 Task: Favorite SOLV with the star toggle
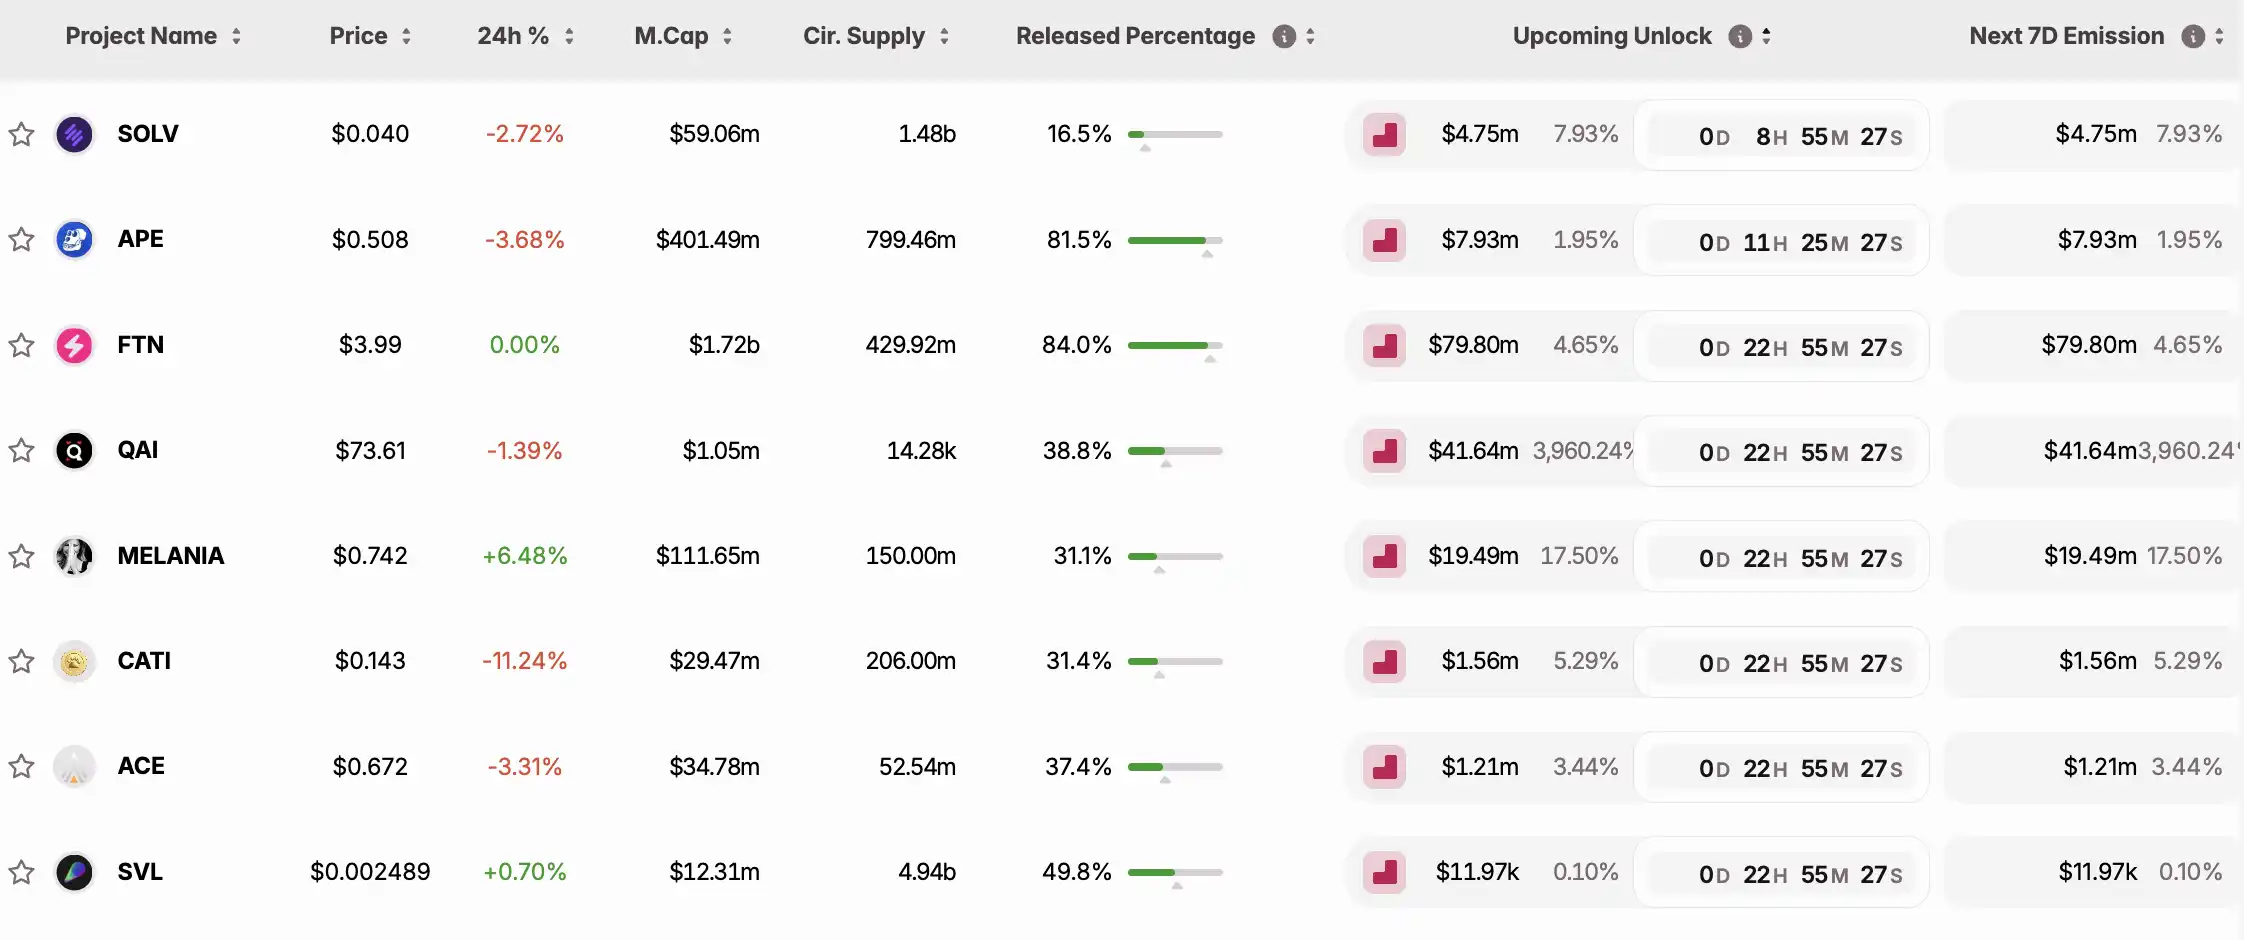click(22, 134)
